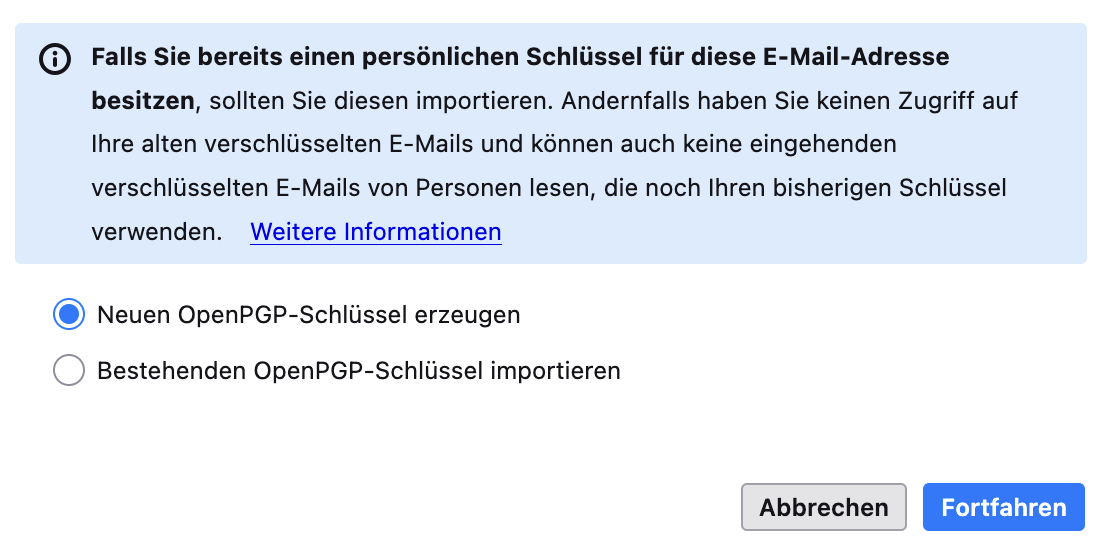Click the word "Personen" in the notice
1100x554 pixels.
tap(478, 188)
